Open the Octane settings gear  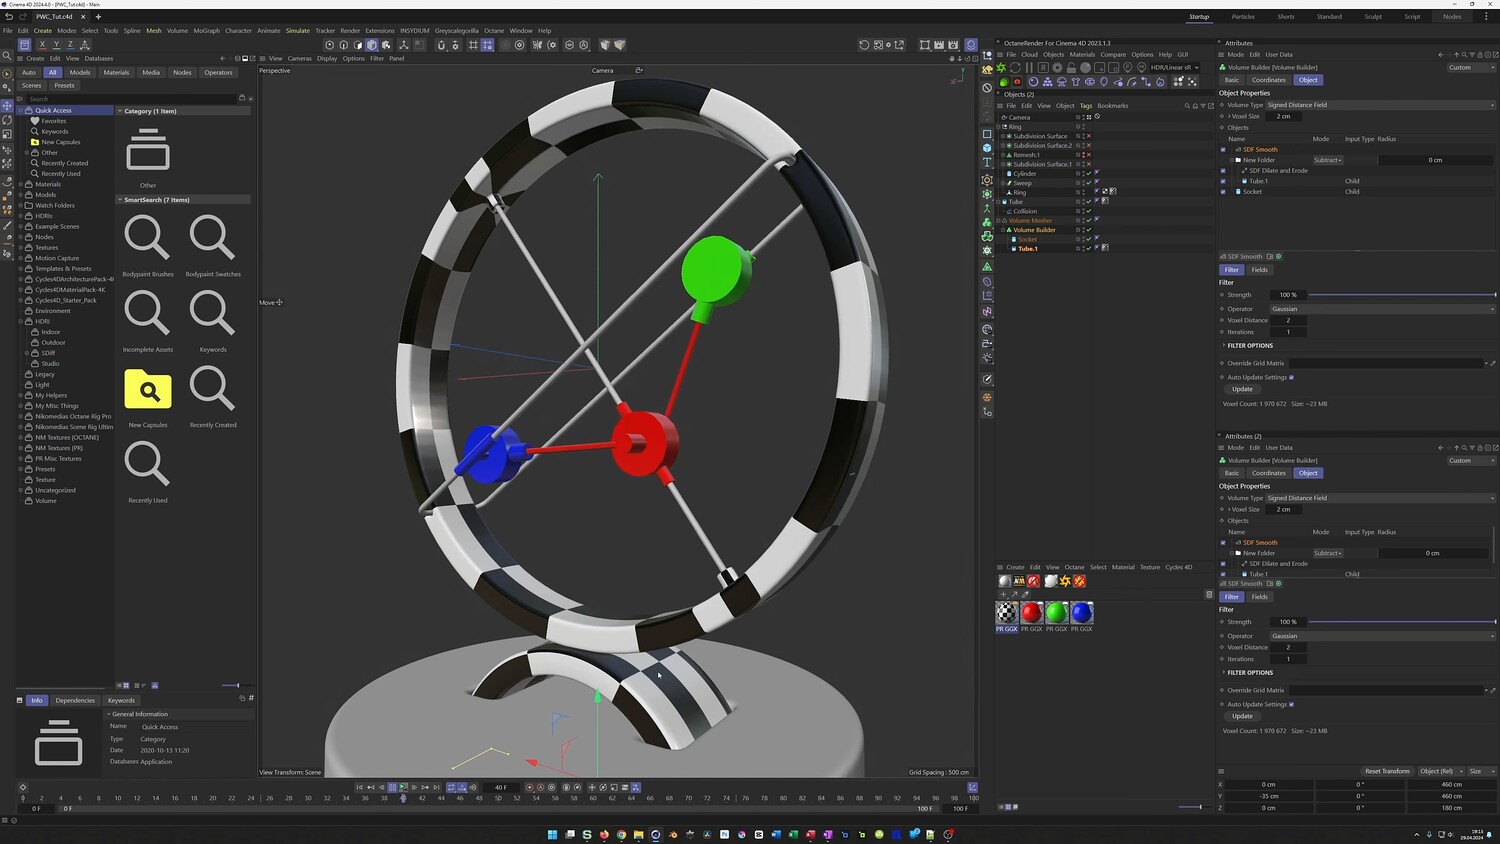point(1058,68)
